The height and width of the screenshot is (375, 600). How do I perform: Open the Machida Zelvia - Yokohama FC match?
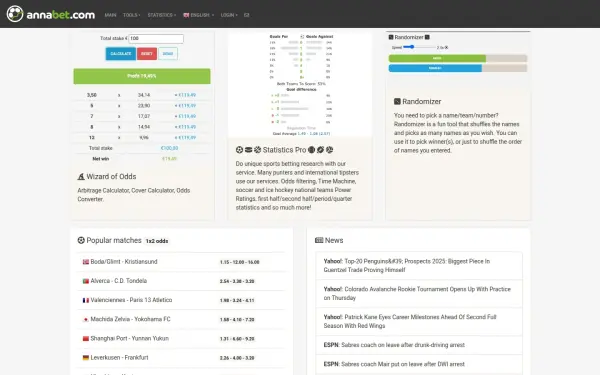[130, 319]
